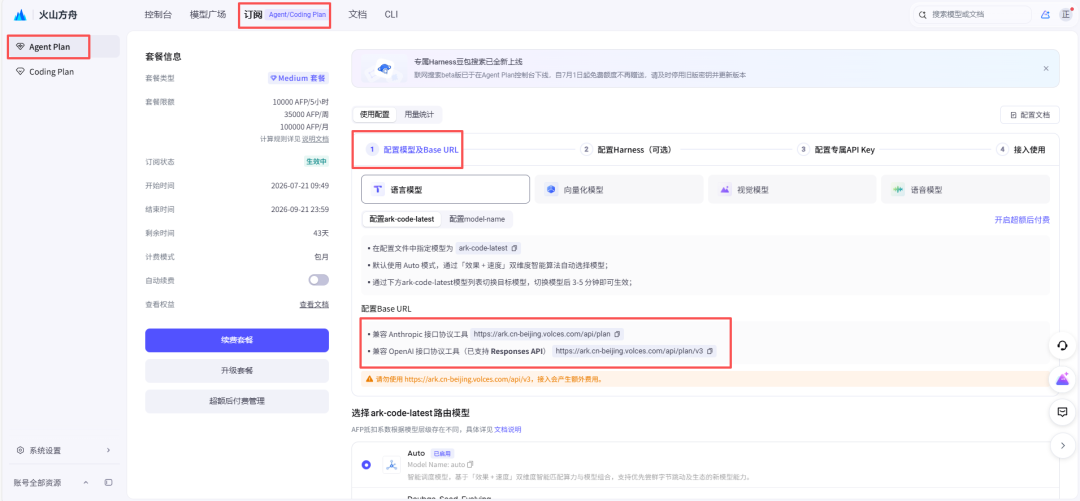Select the 向量化模型 tab
This screenshot has height=501, width=1080.
click(x=619, y=190)
